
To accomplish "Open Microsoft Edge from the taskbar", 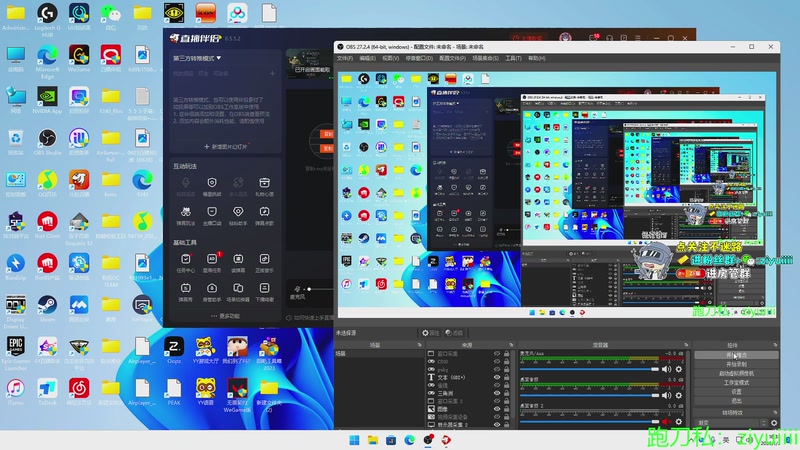I will pyautogui.click(x=409, y=440).
